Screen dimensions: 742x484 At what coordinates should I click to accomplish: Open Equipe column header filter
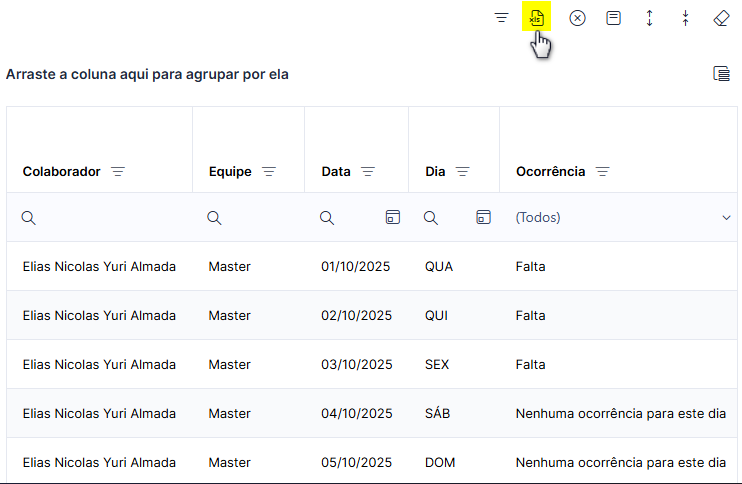point(269,171)
